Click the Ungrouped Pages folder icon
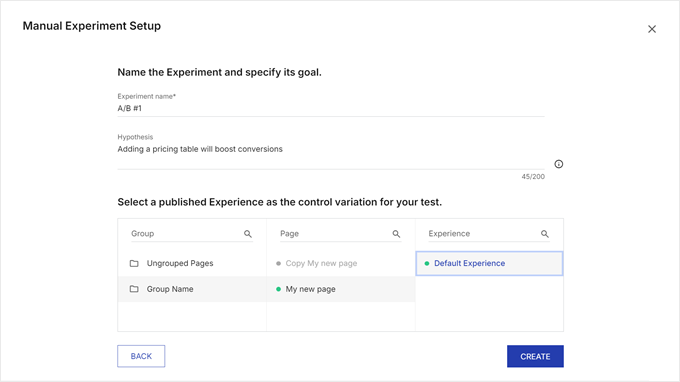 click(134, 263)
